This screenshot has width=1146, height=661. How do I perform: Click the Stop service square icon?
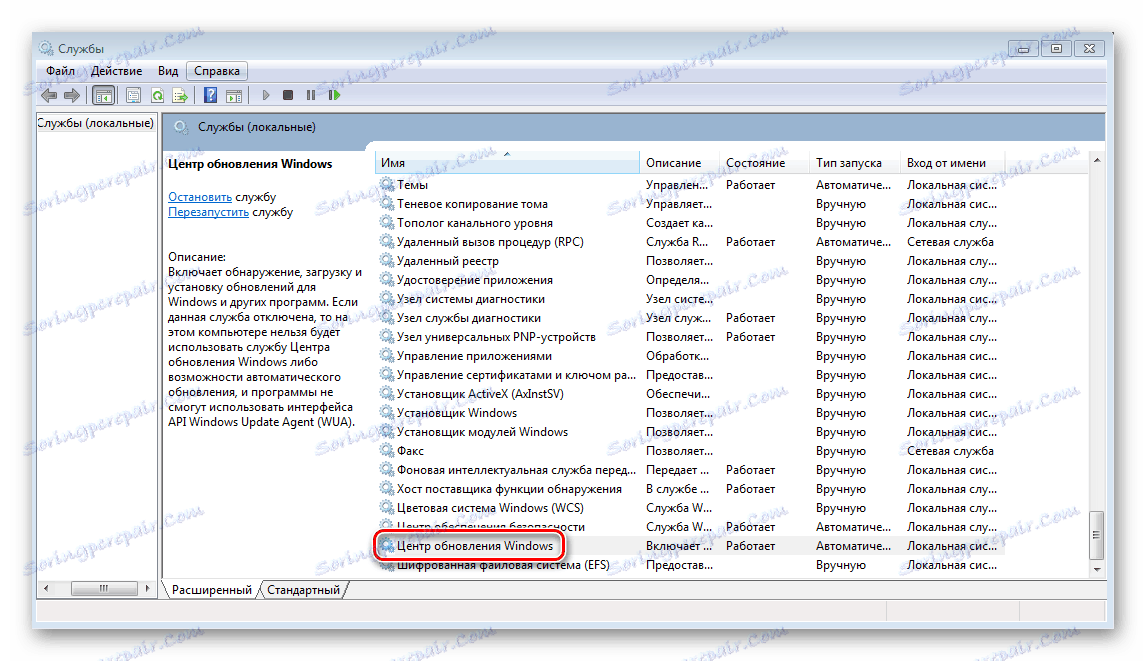coord(287,95)
